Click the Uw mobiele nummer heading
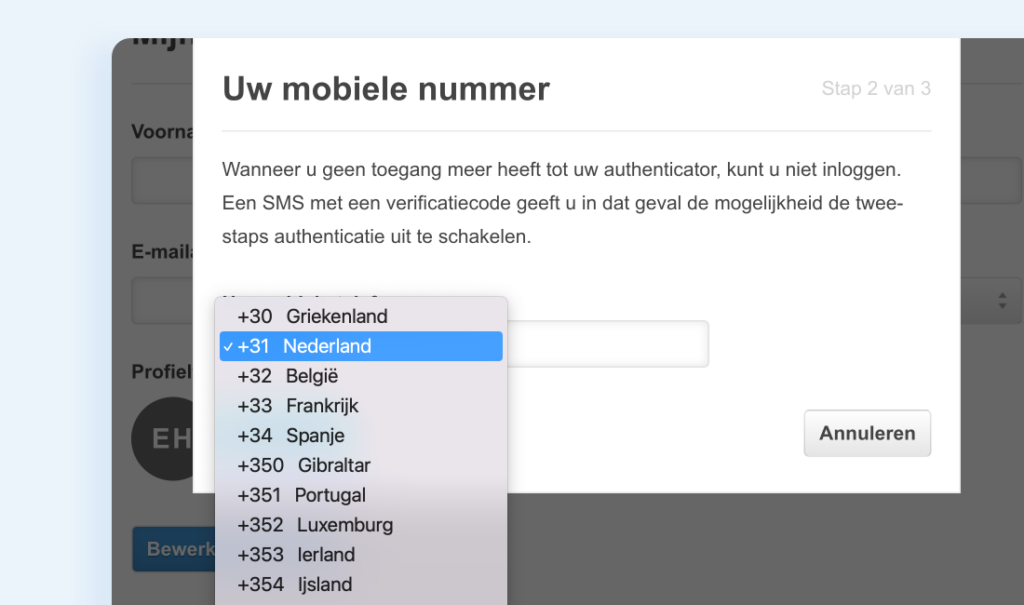Viewport: 1024px width, 605px height. point(386,89)
